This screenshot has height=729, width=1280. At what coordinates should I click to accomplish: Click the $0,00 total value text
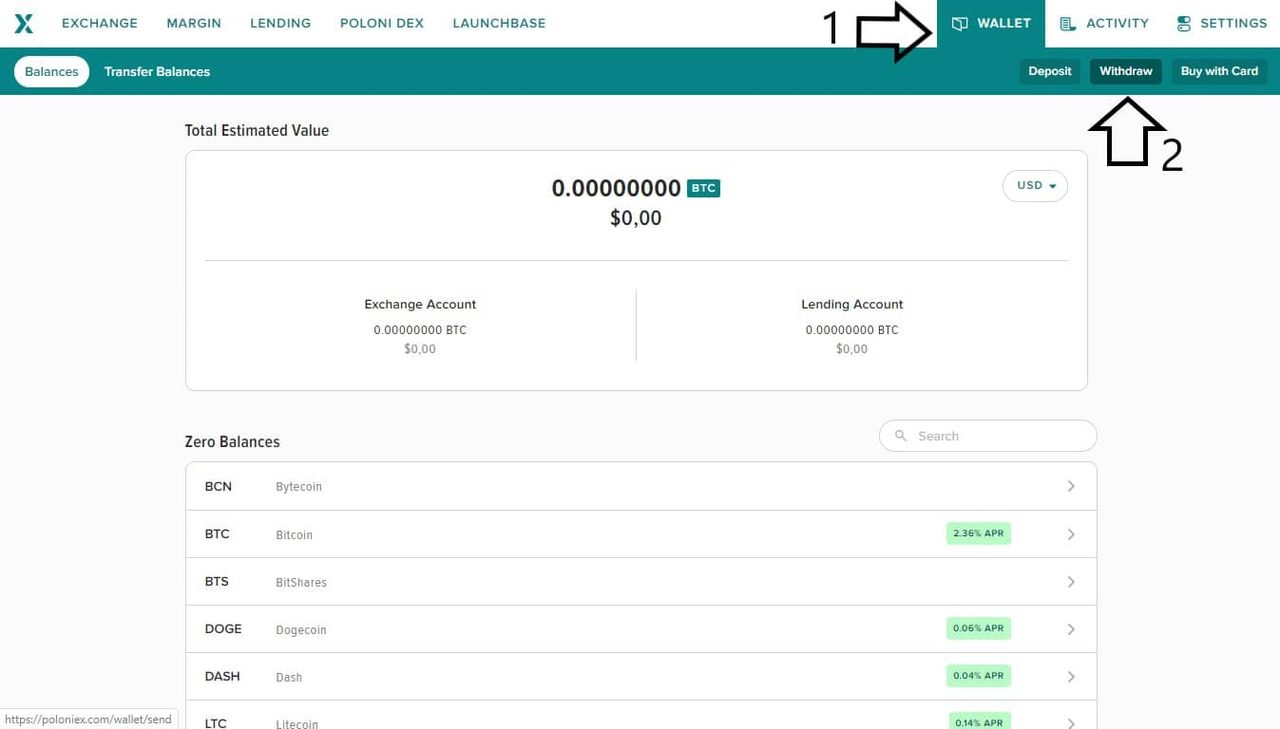tap(636, 217)
